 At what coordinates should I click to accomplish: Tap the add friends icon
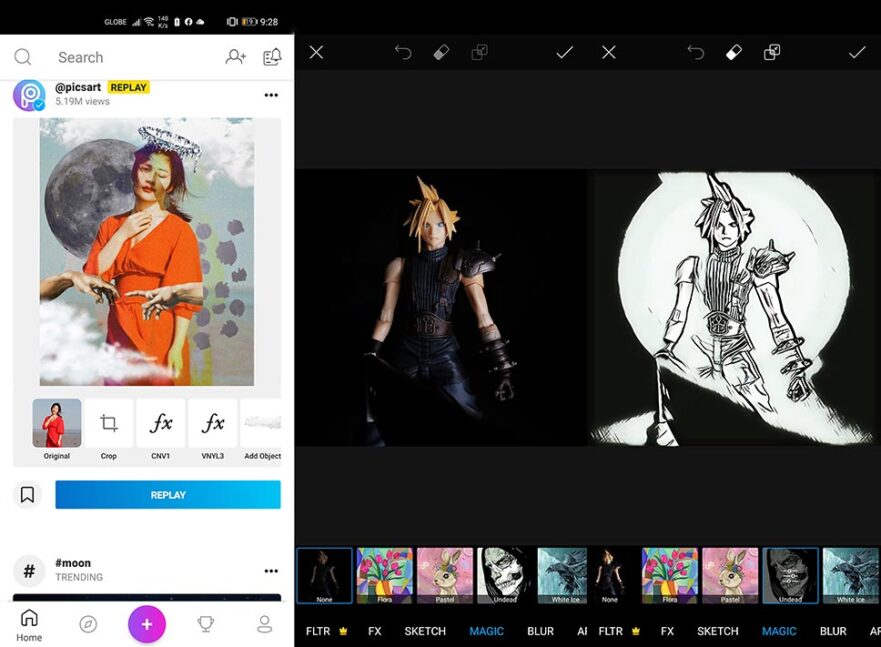click(236, 57)
